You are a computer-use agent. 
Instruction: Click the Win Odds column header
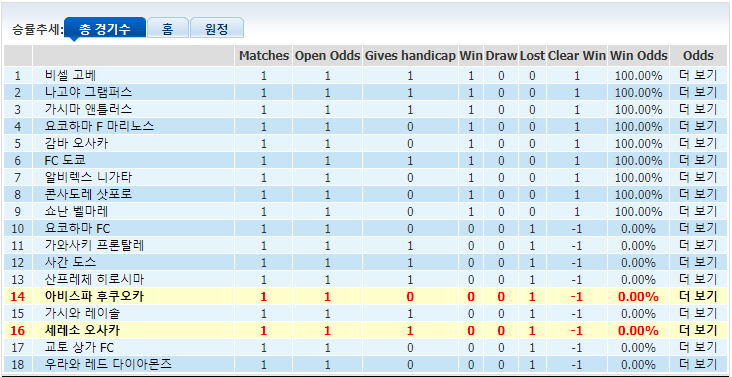click(x=639, y=56)
